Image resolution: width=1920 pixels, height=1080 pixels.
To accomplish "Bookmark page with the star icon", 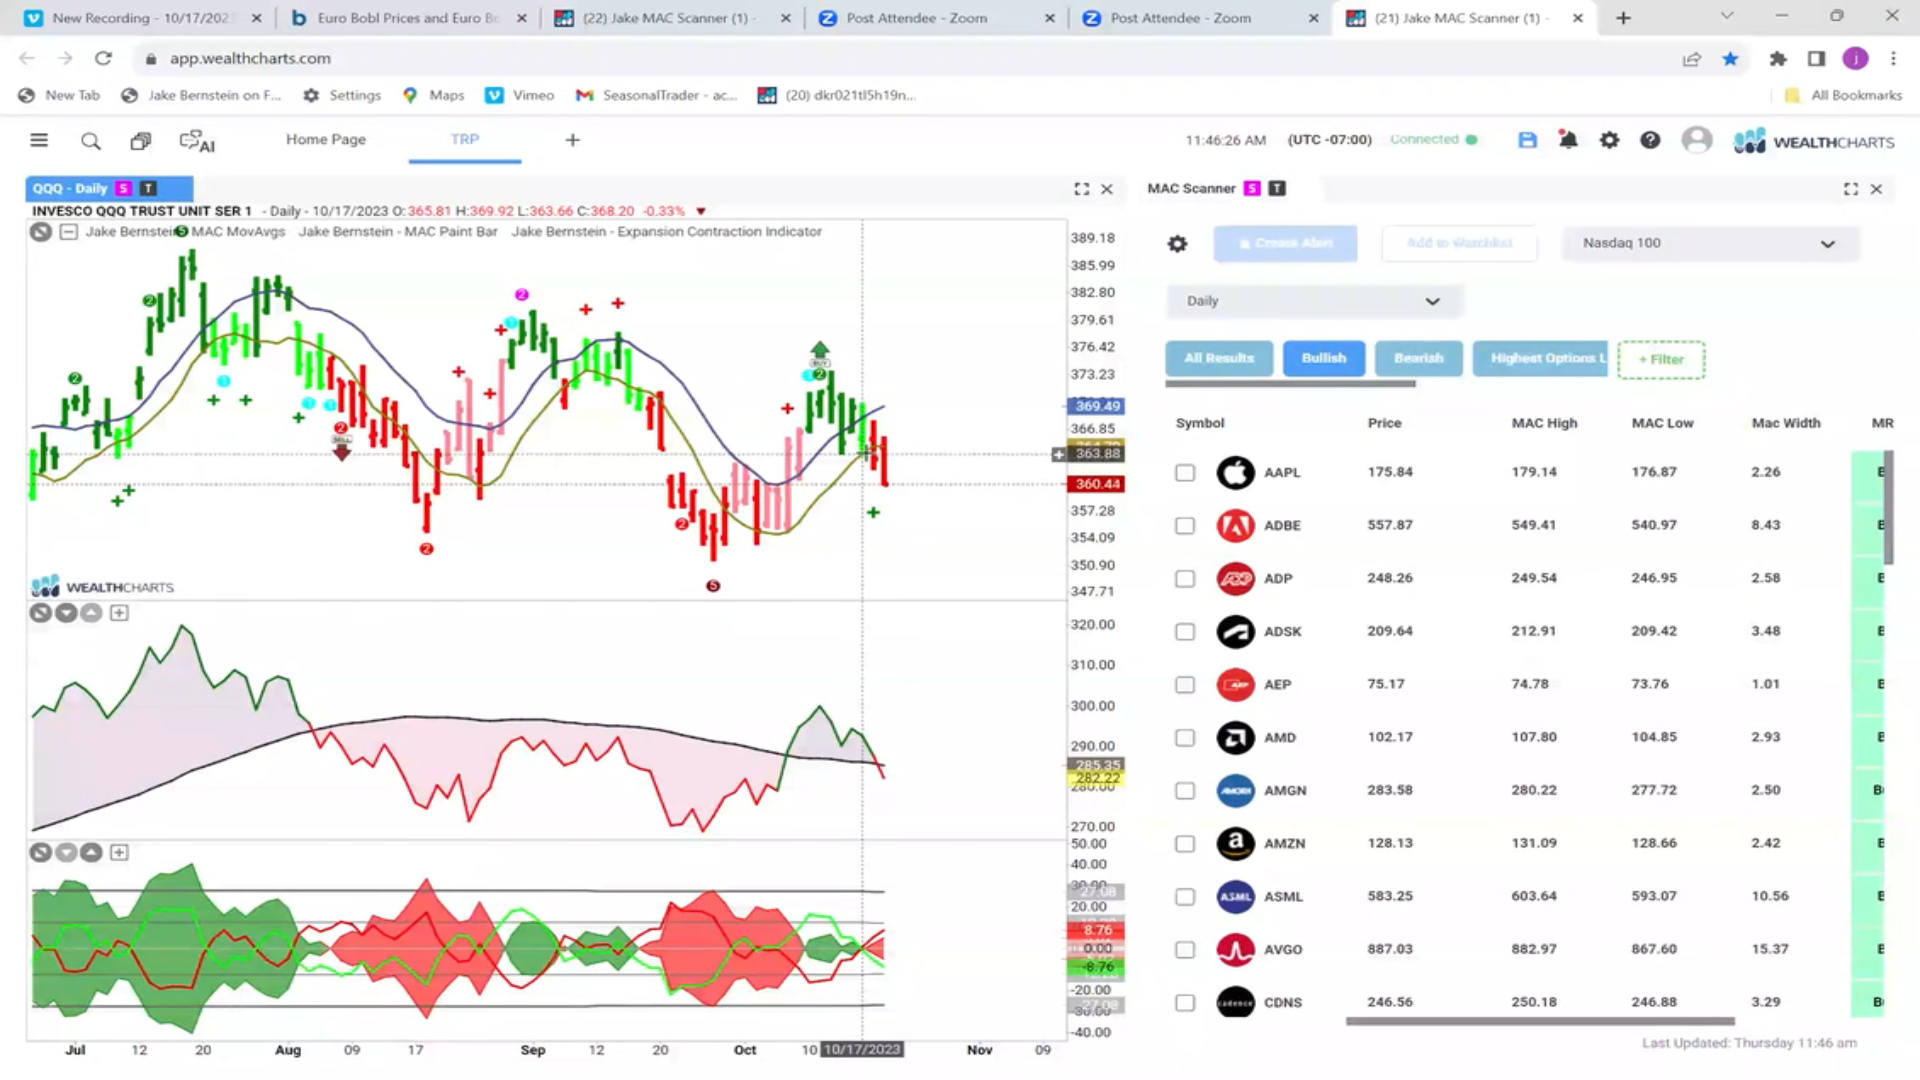I will coord(1730,59).
